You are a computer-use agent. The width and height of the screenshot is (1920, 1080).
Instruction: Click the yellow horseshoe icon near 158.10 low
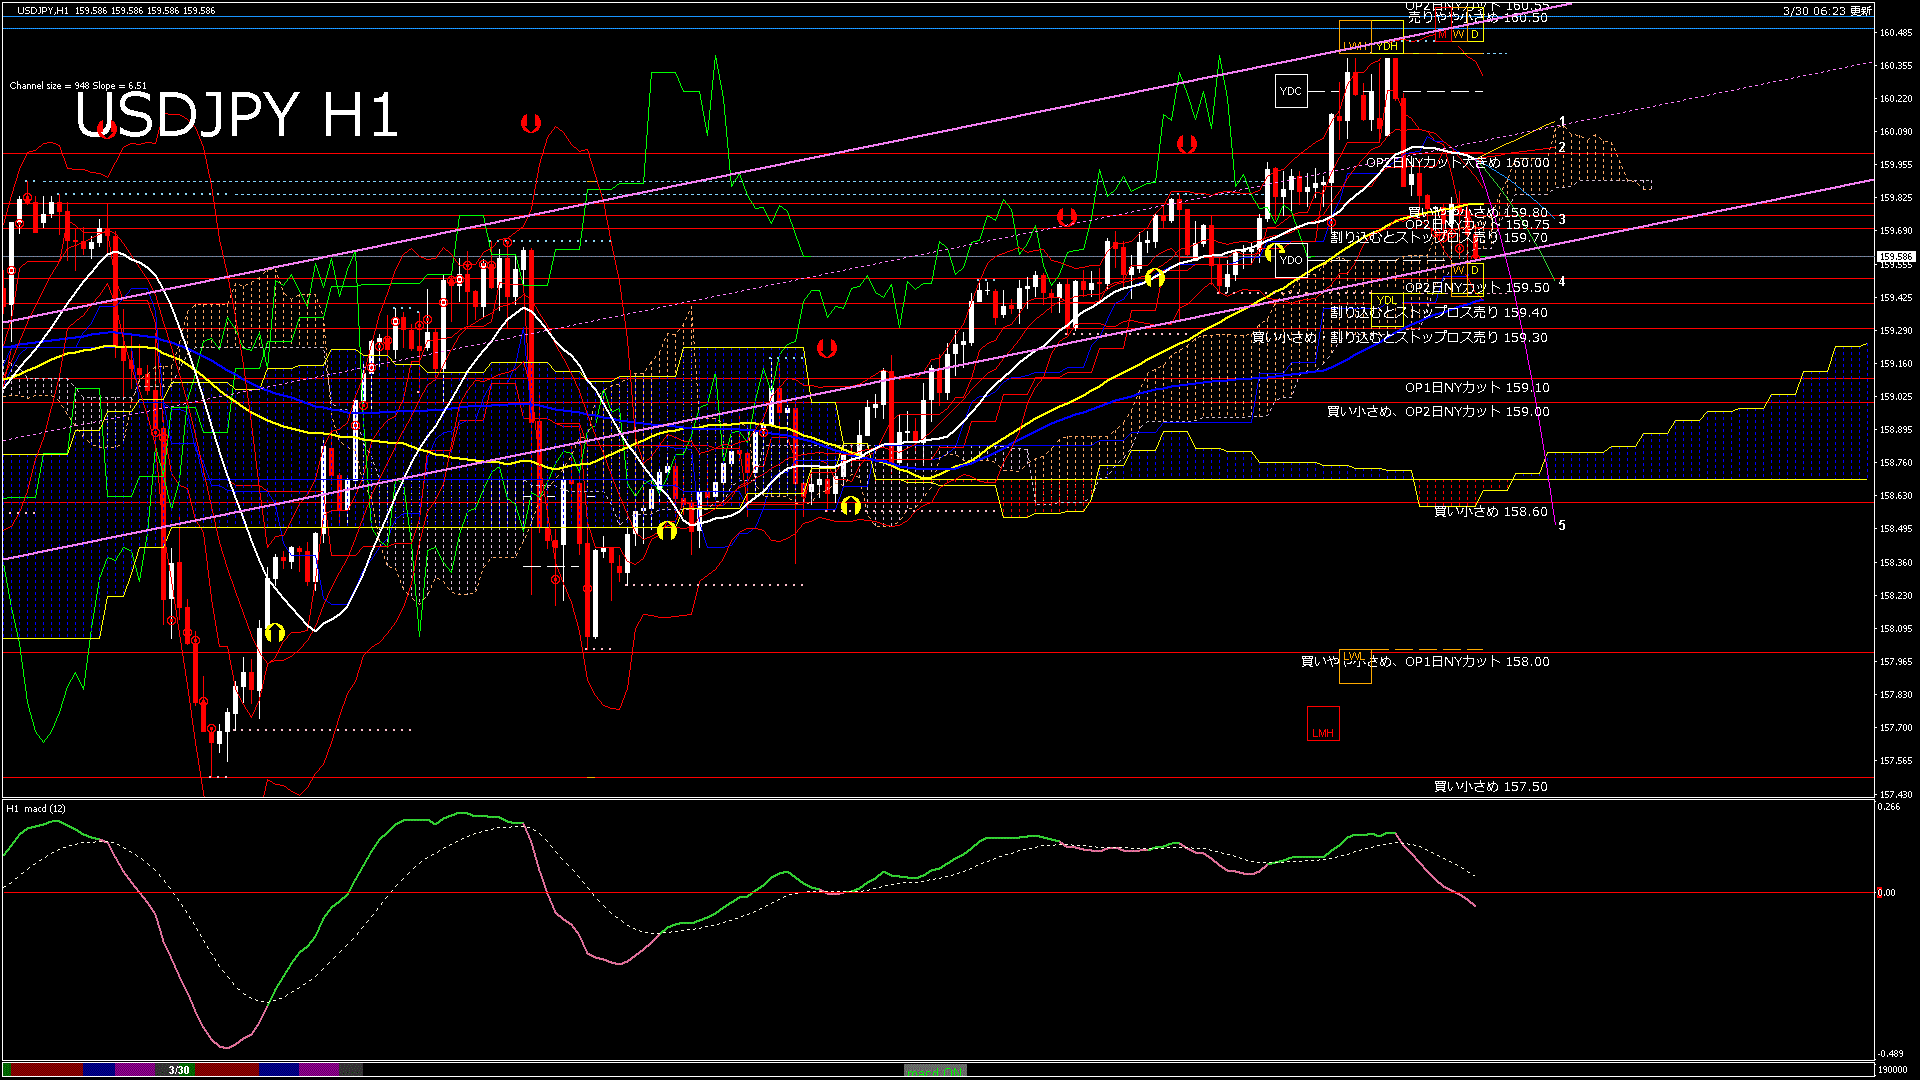(276, 631)
